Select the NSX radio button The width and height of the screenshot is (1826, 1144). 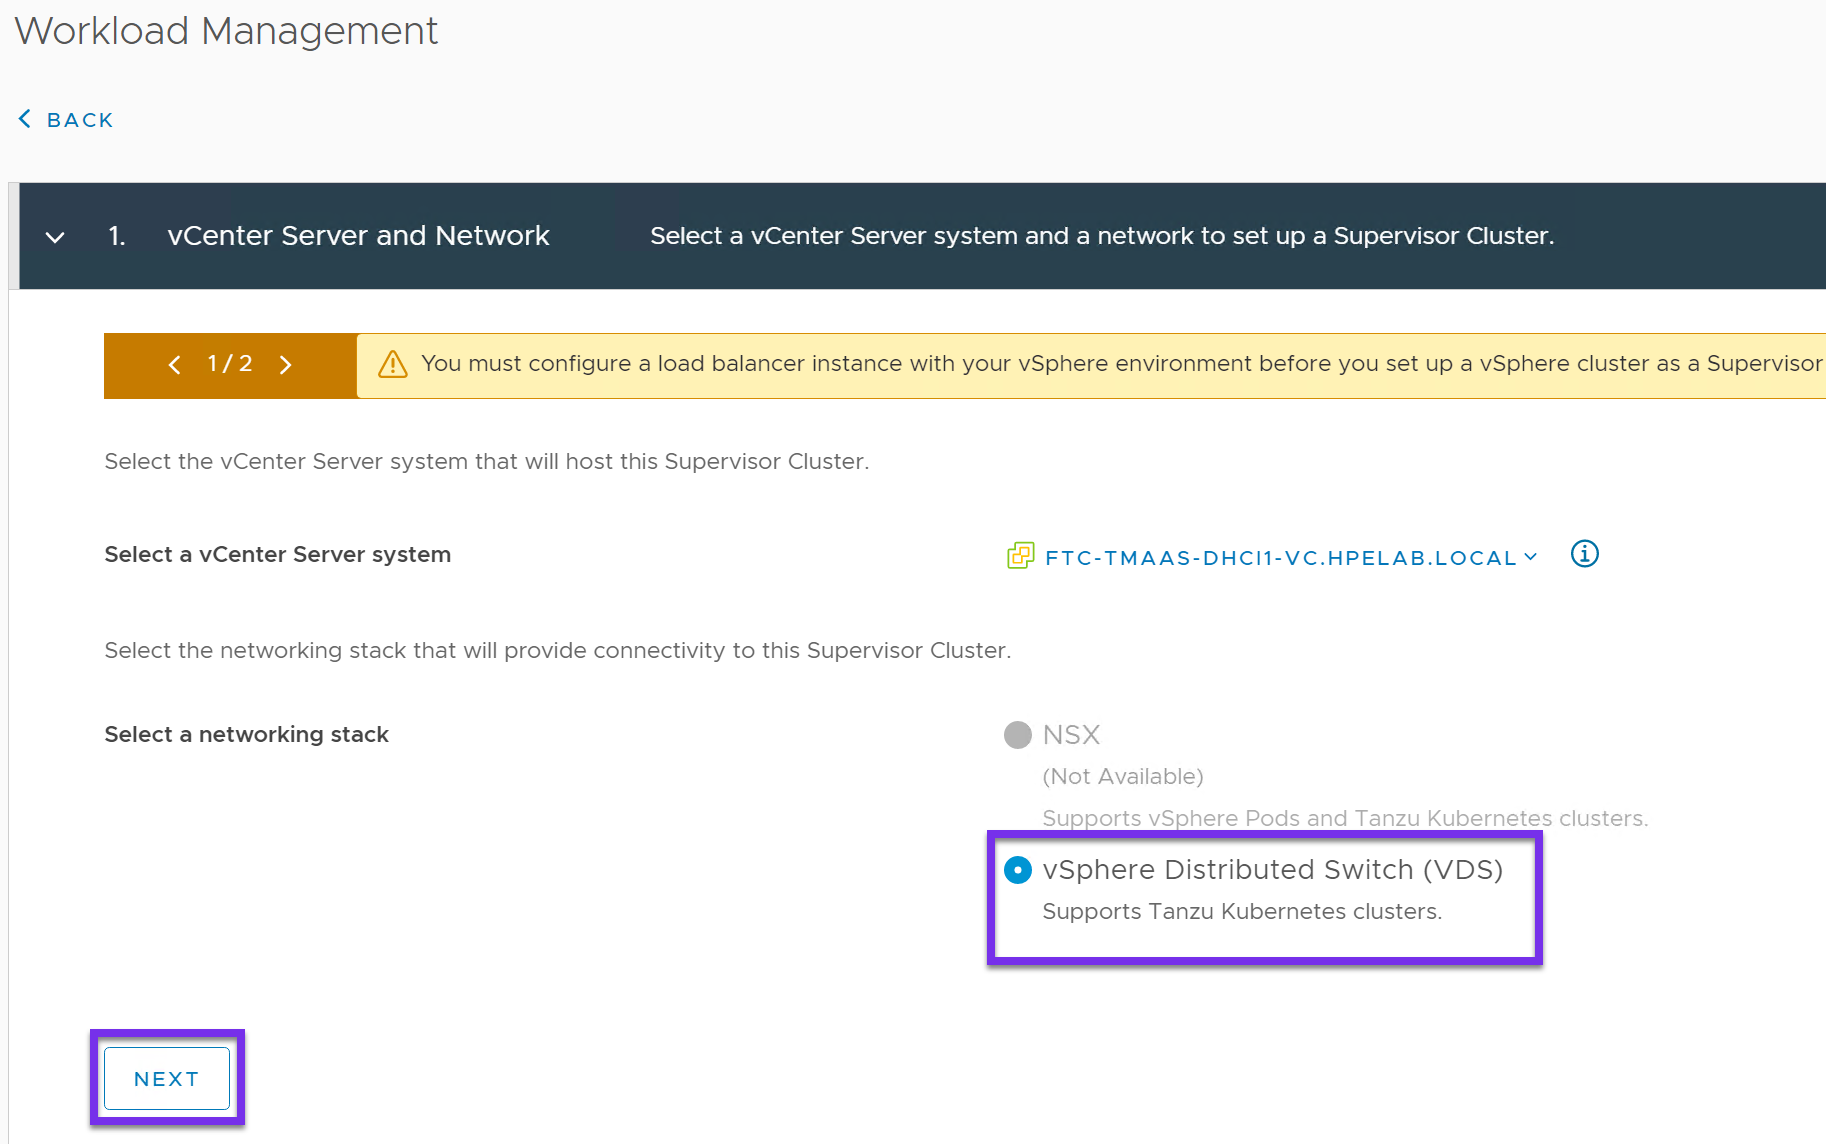(1017, 735)
